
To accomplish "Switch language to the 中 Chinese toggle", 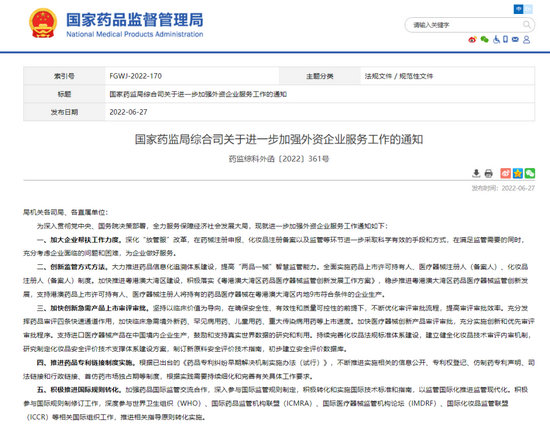I will click(518, 9).
